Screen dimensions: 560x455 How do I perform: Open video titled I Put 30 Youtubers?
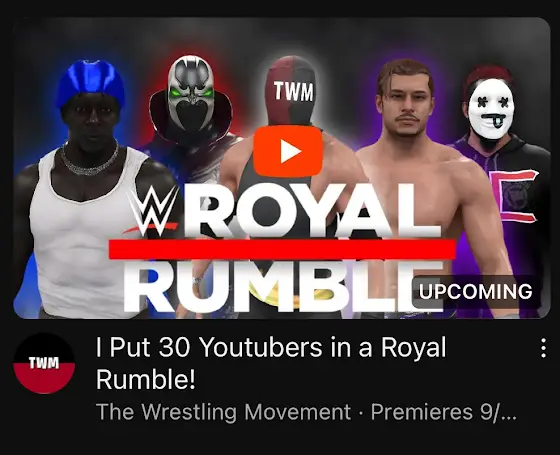click(x=271, y=362)
